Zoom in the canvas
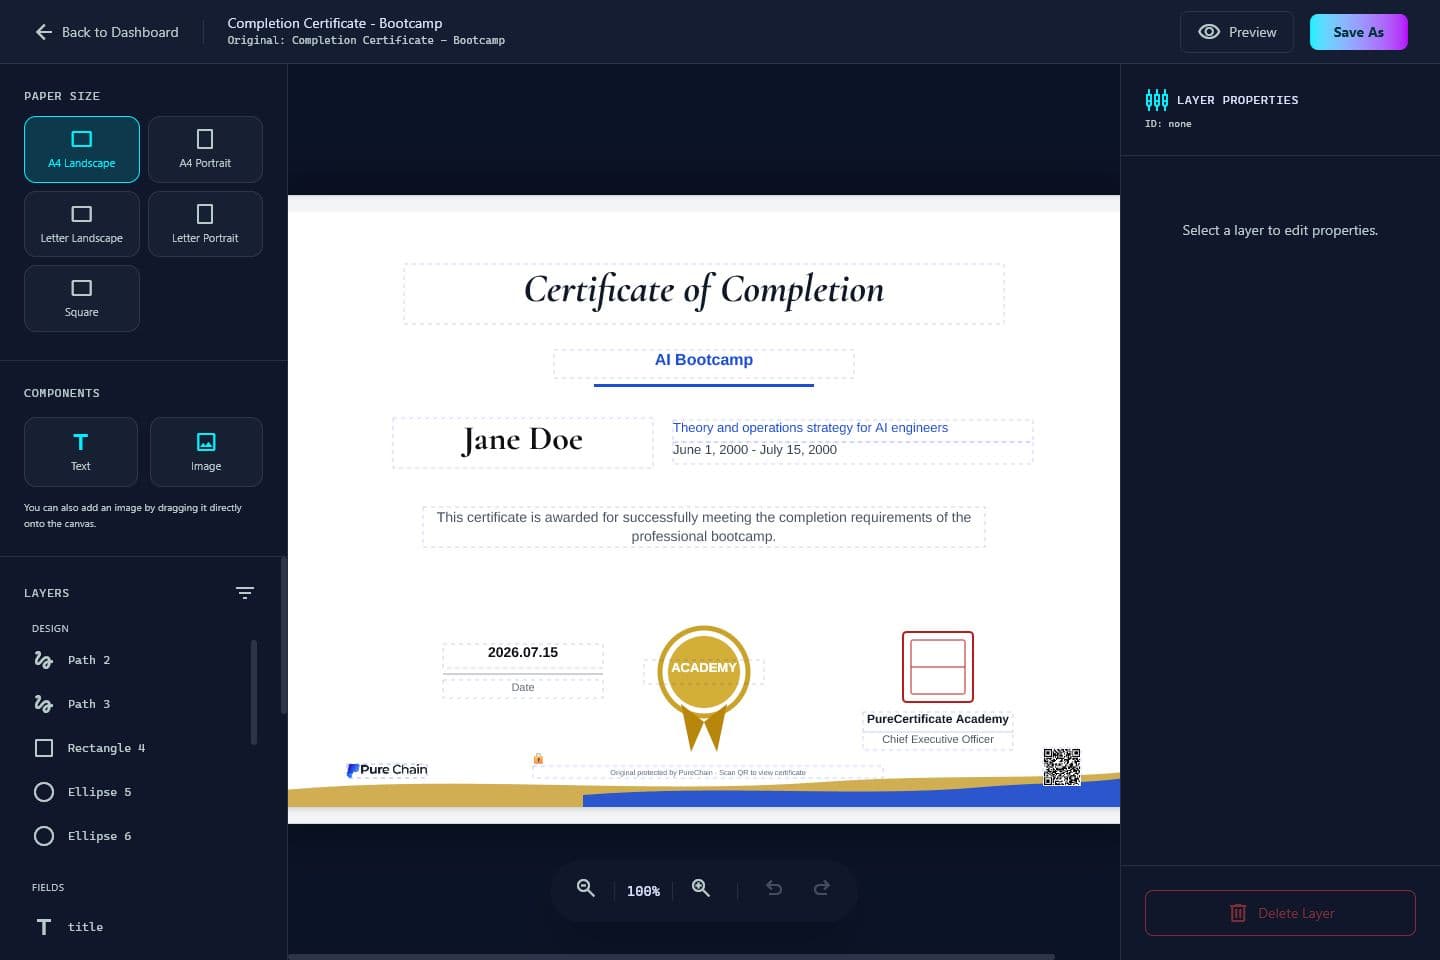This screenshot has height=960, width=1440. tap(701, 888)
